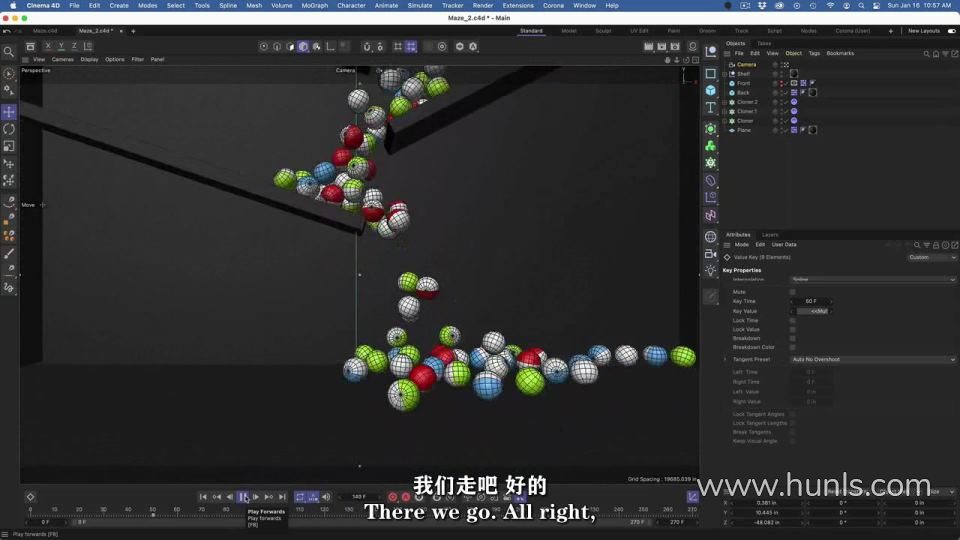Click the search magnifier icon at top left

click(9, 52)
